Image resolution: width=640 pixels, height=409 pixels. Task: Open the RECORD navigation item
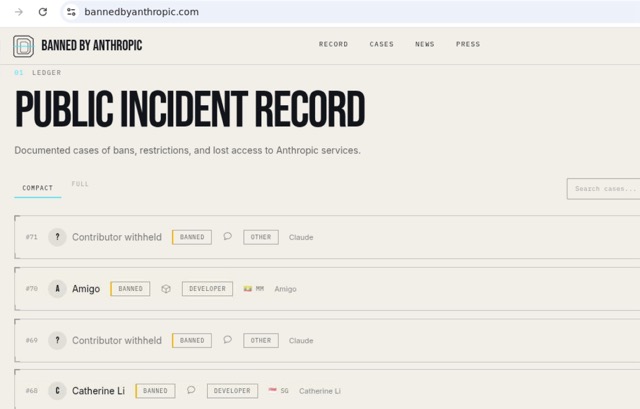[333, 44]
